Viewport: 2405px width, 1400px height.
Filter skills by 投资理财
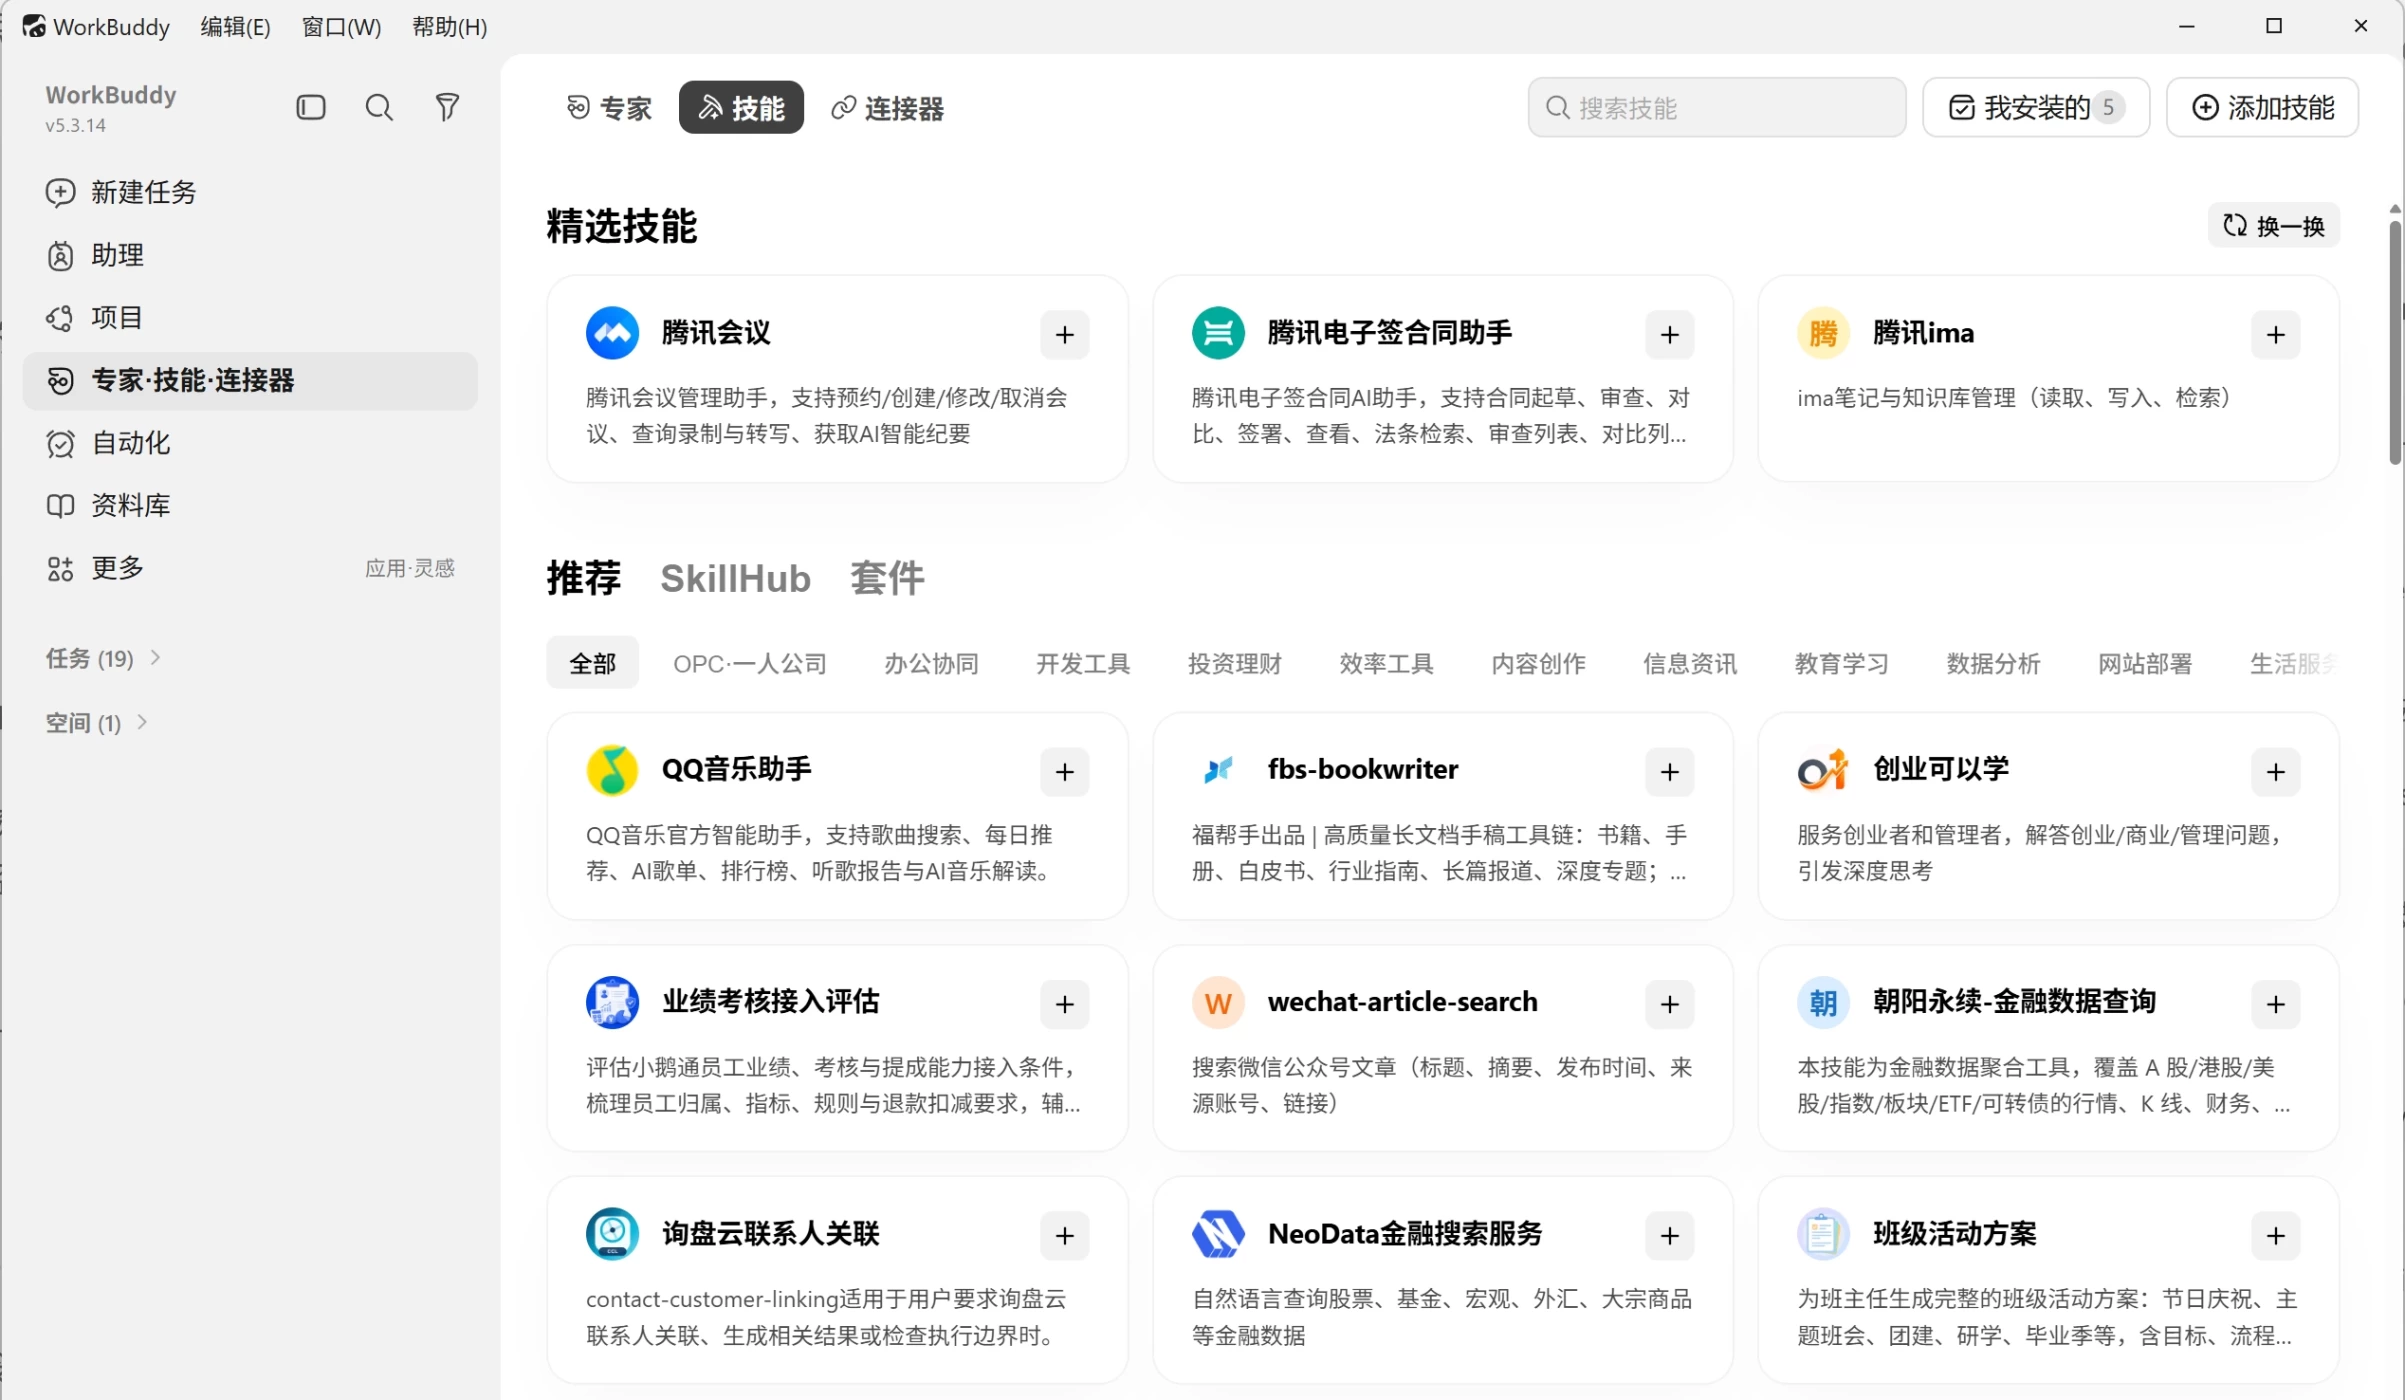(1235, 663)
